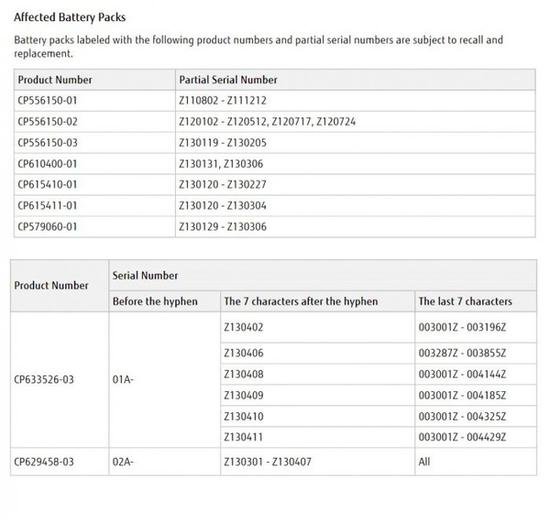550x523 pixels.
Task: Click the Partial Serial Number column header
Action: click(228, 80)
